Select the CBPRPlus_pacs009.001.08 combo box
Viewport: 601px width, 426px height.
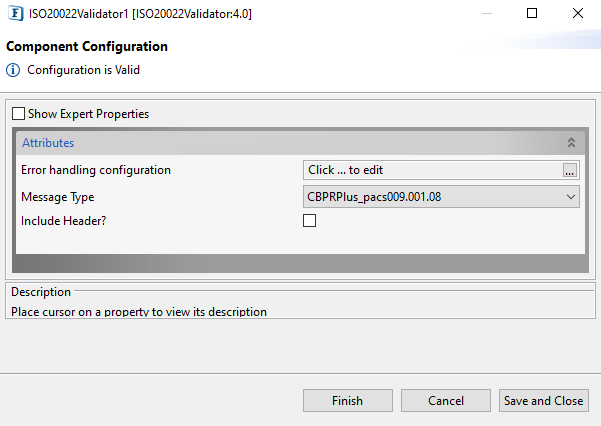click(x=441, y=197)
